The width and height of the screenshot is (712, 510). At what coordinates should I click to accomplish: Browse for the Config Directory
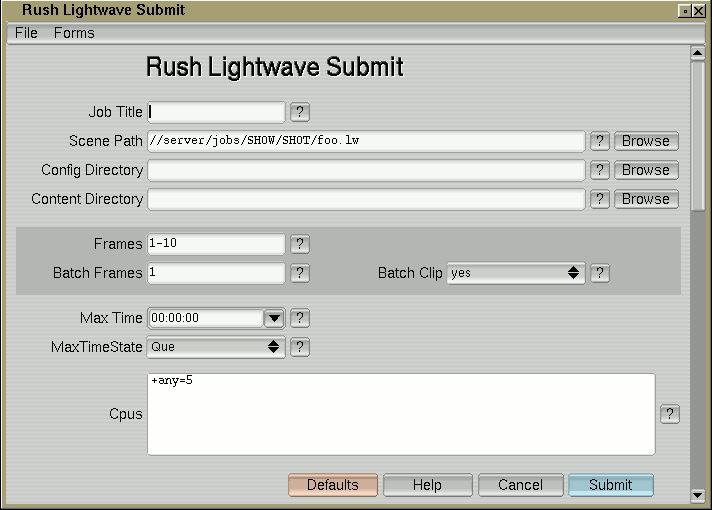click(x=646, y=170)
